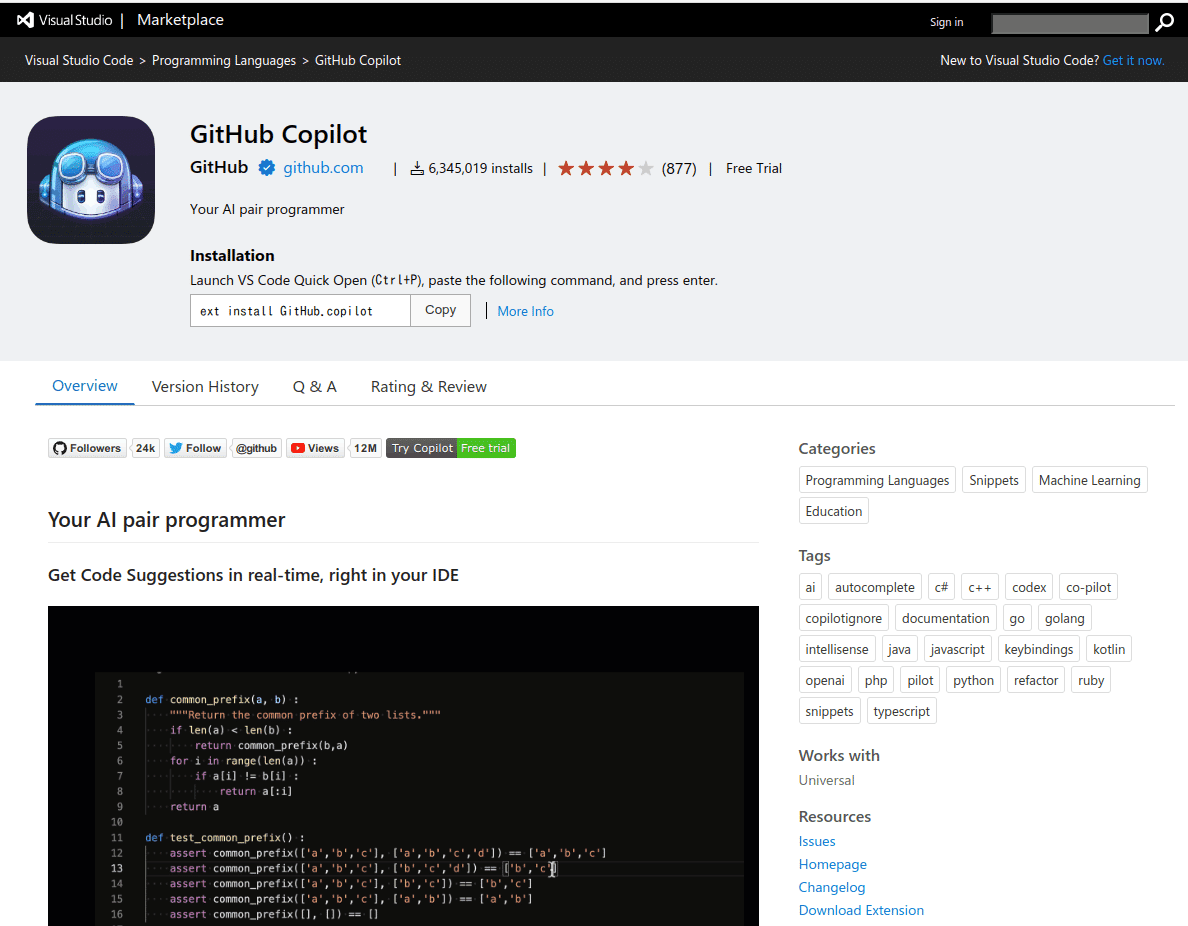Screen dimensions: 1188x926
Task: Focus the marketplace search field
Action: (x=1070, y=23)
